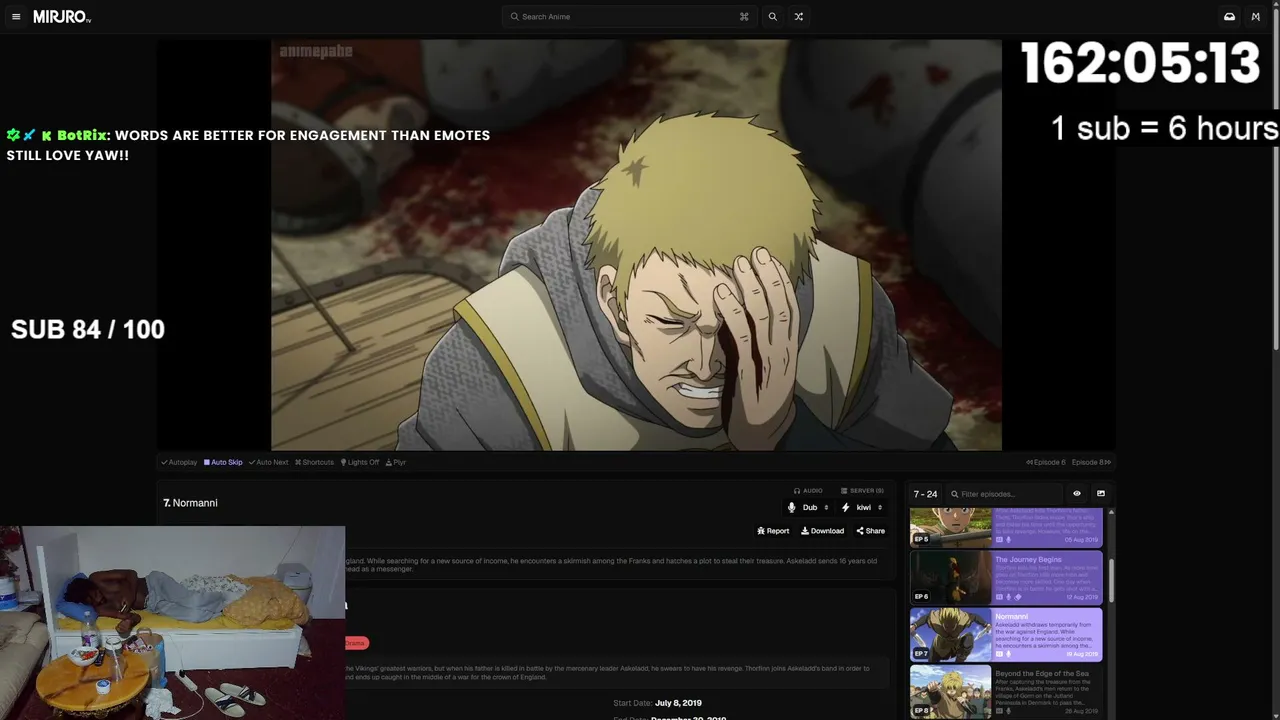This screenshot has width=1280, height=720.
Task: Open the EP 5 episode thumbnail
Action: pyautogui.click(x=950, y=526)
